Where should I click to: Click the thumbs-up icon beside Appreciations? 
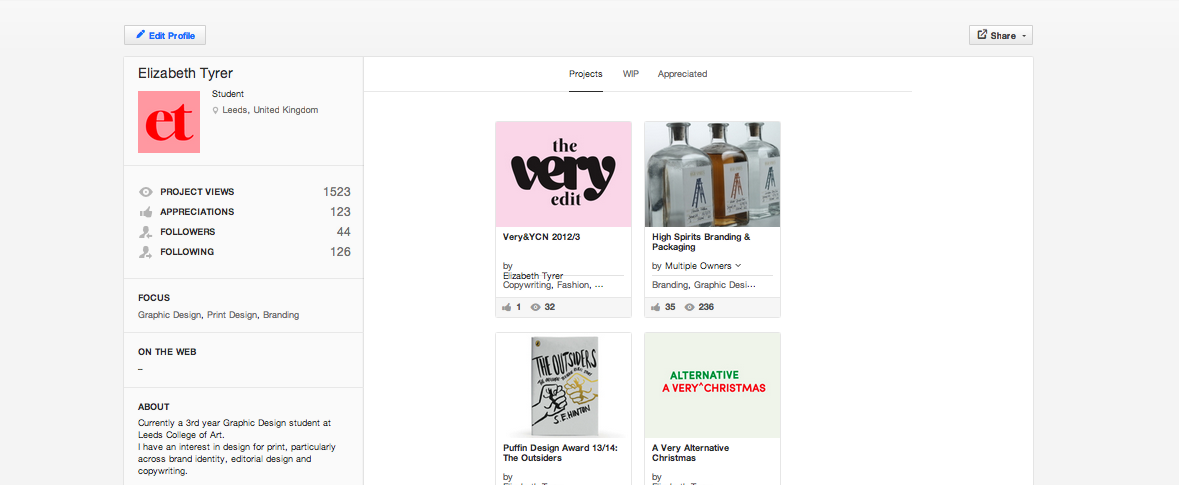(x=146, y=212)
